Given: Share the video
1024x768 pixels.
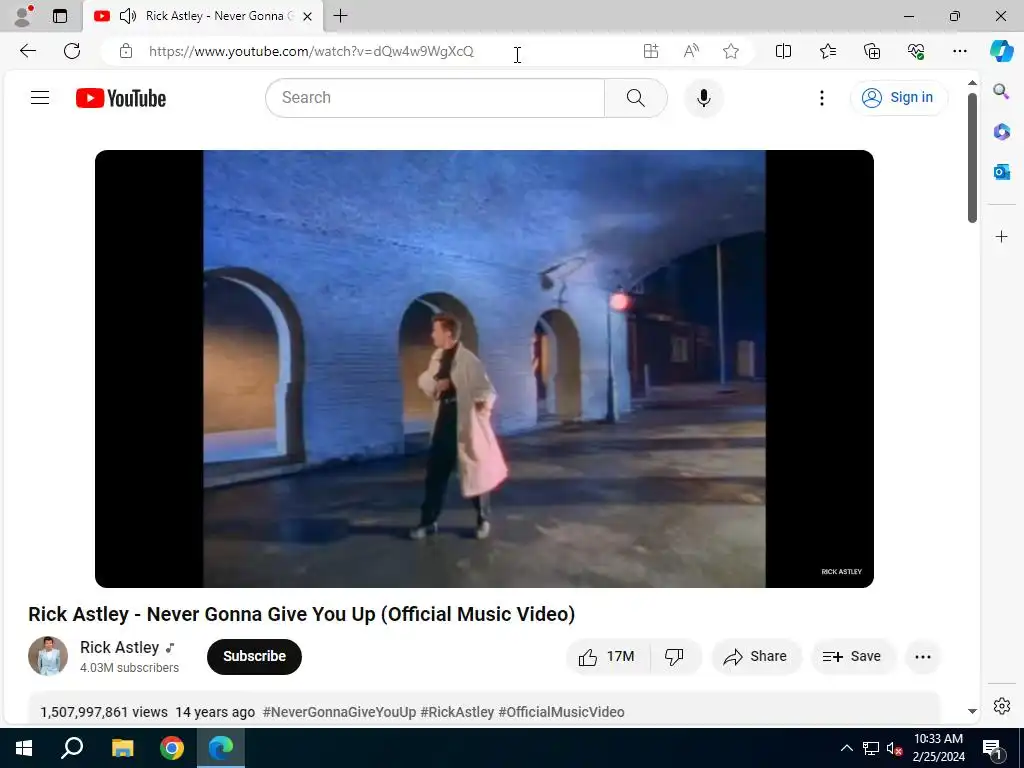Looking at the screenshot, I should coord(755,656).
